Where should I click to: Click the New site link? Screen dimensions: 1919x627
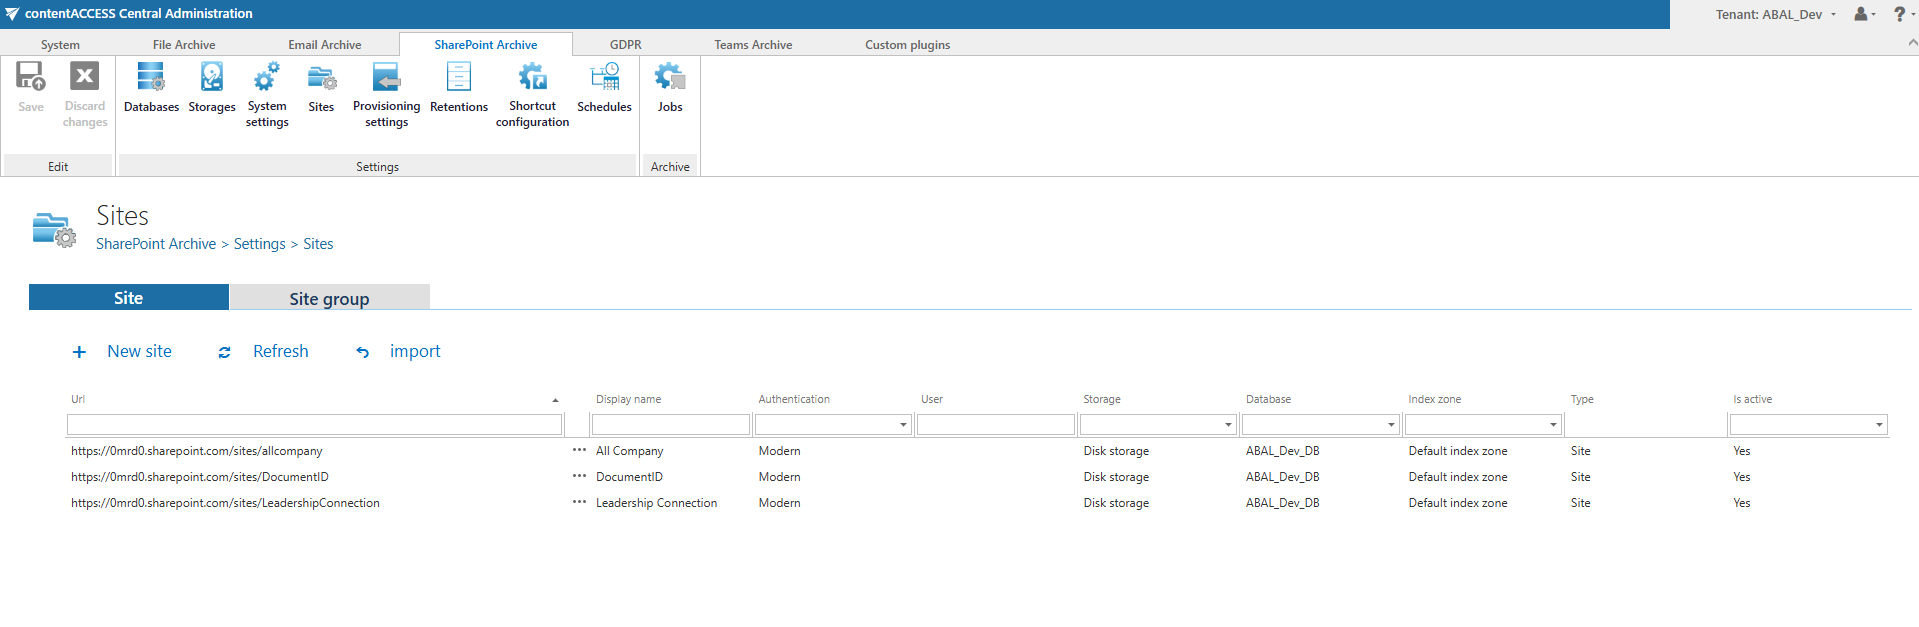[140, 352]
